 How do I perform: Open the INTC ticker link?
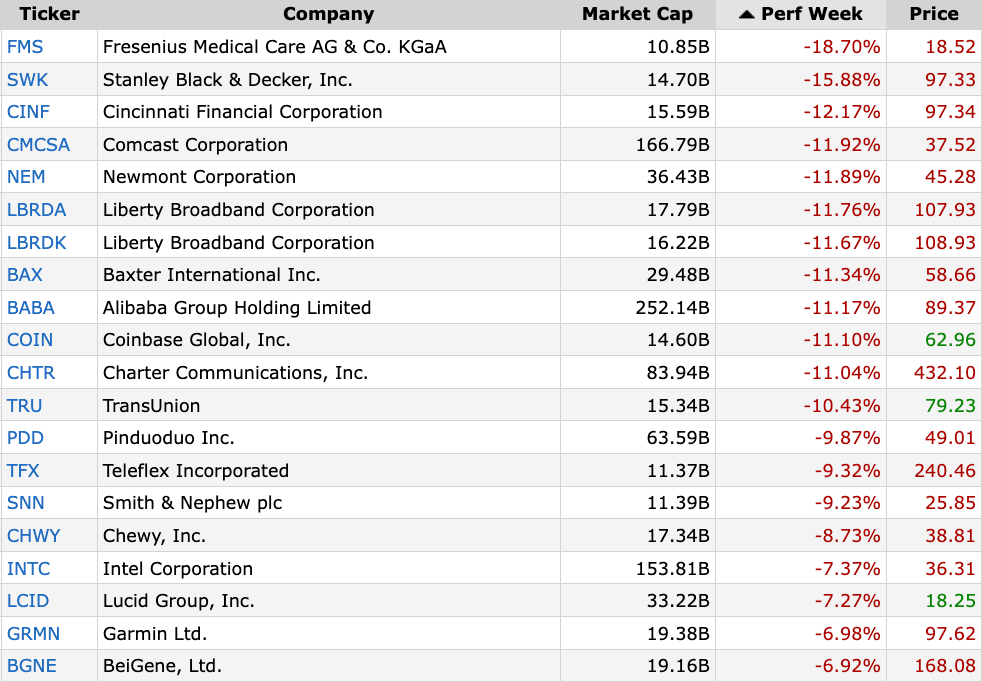(x=28, y=569)
